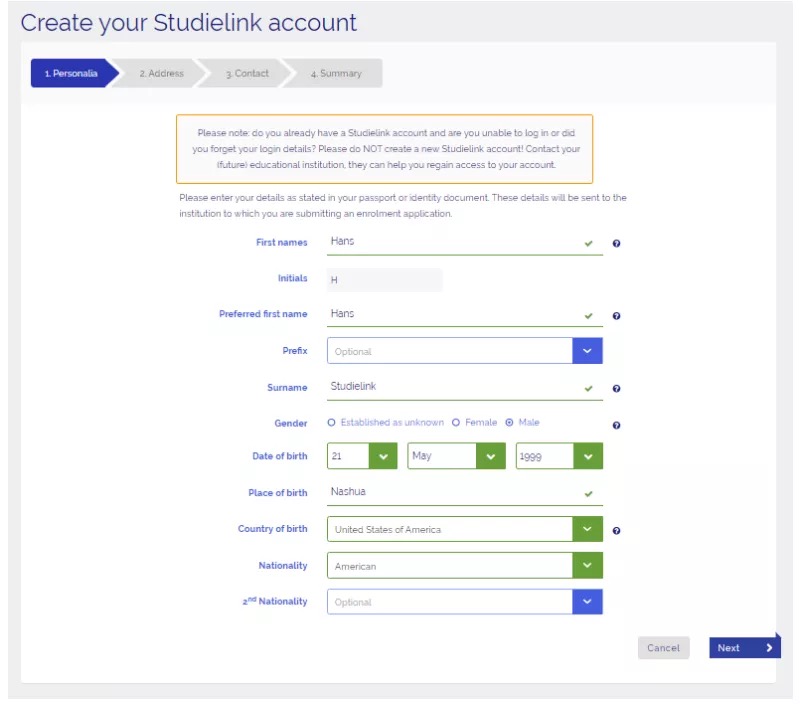Go to the 1. Personalia step
Viewport: 804px width, 713px height.
pyautogui.click(x=74, y=73)
